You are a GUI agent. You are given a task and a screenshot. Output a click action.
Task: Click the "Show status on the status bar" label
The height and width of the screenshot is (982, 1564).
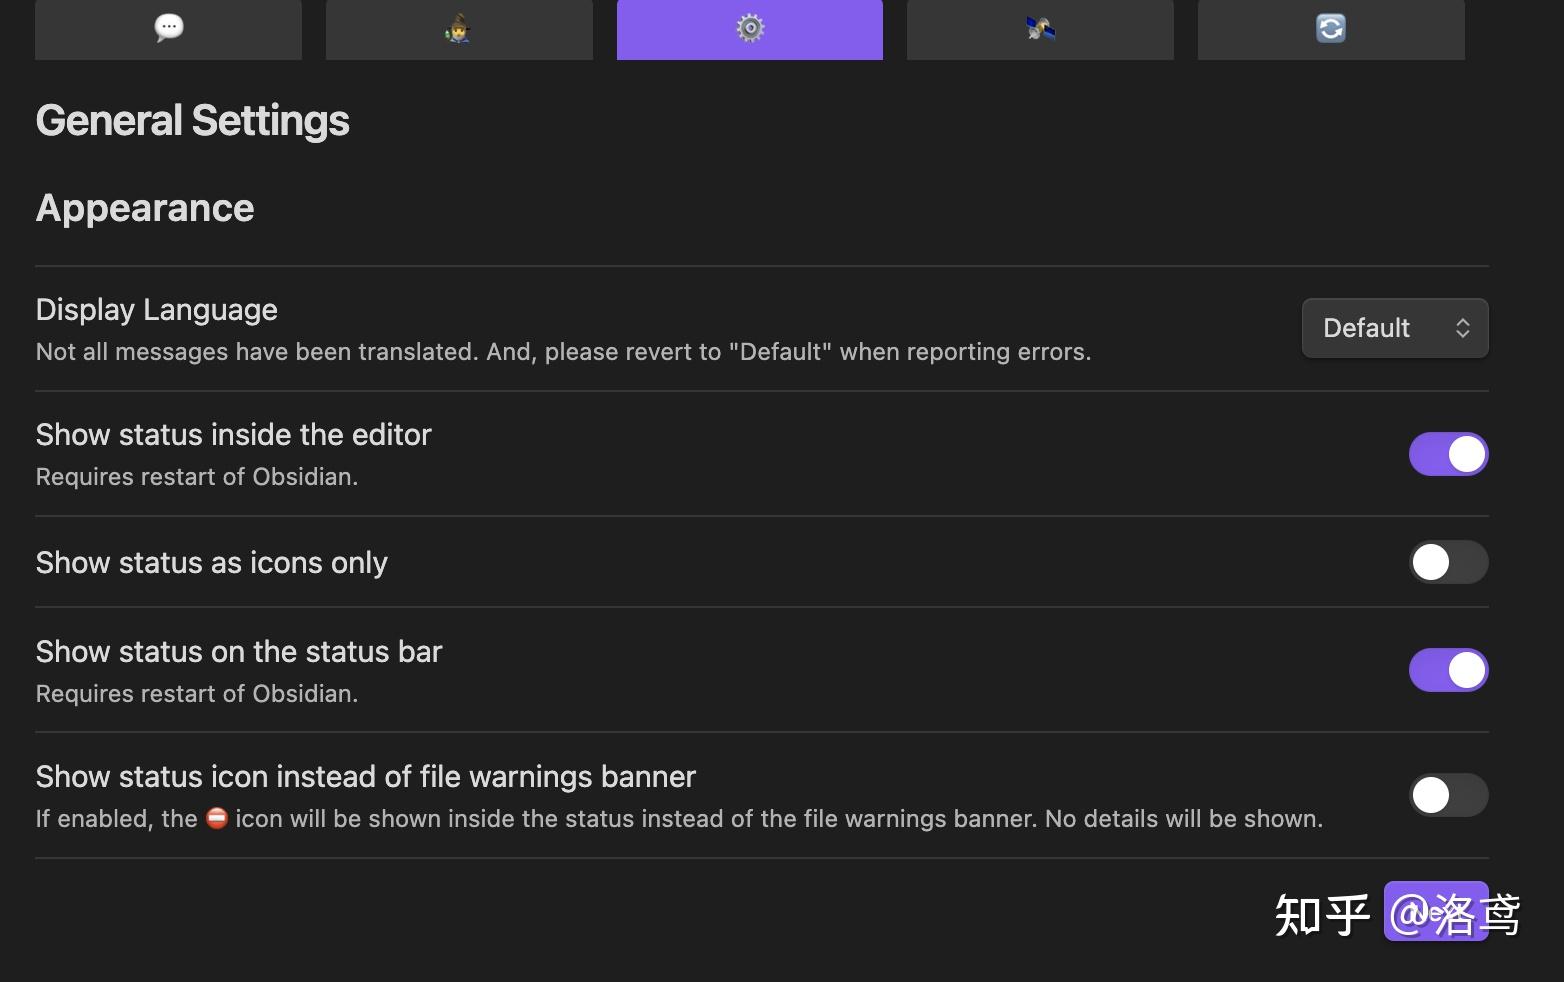(x=239, y=652)
